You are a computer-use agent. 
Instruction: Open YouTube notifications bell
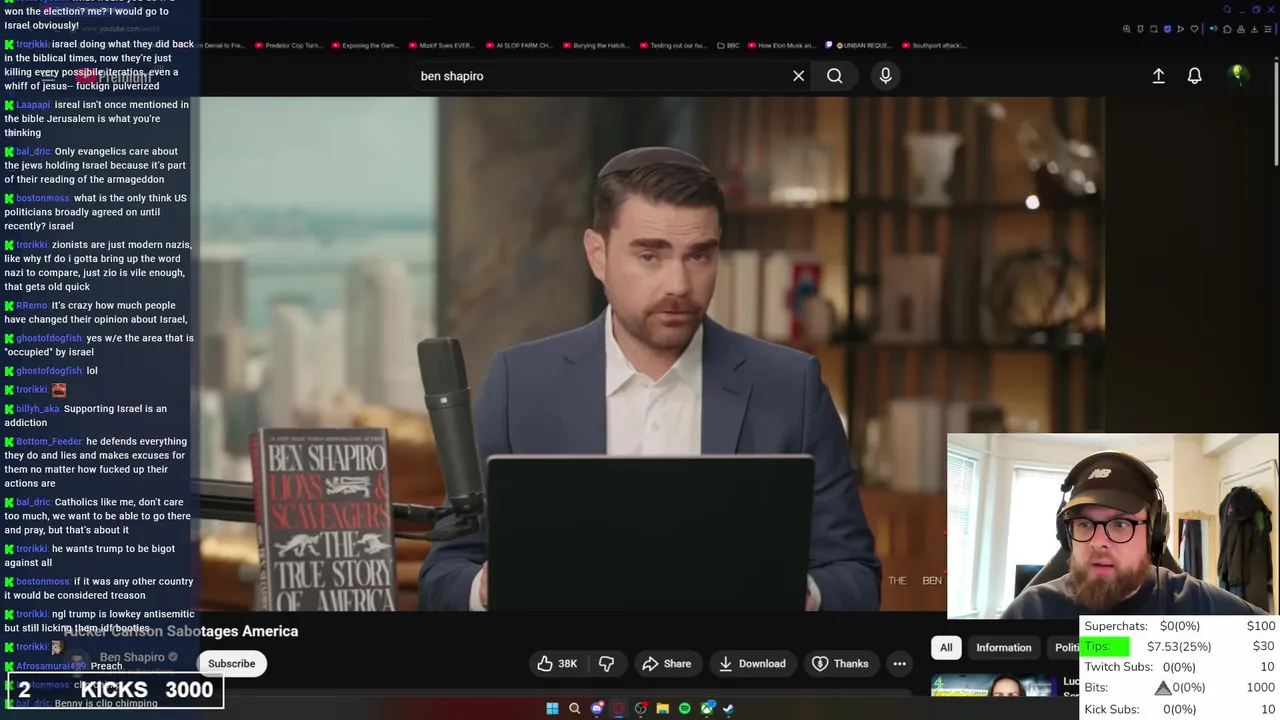pos(1194,76)
